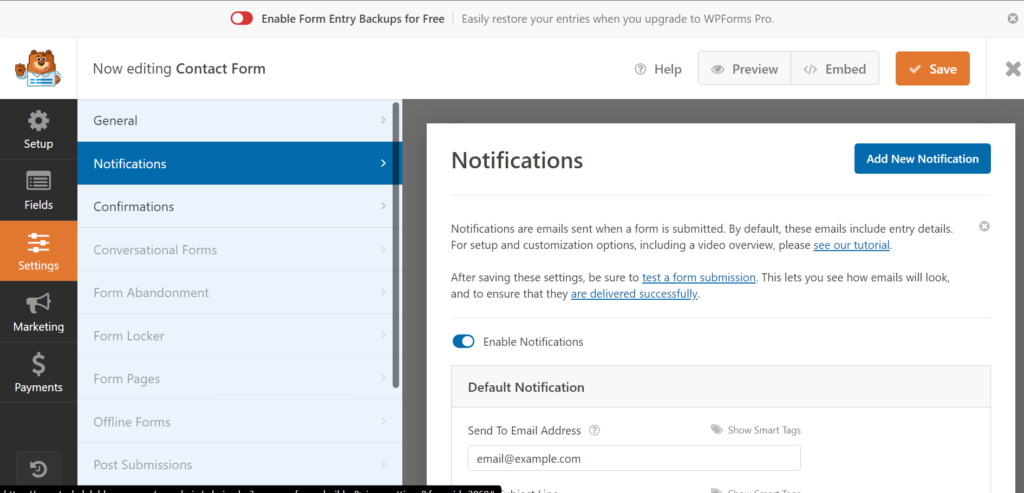Open the 'see our tutorial' link
Screen dimensions: 1024x493
(852, 246)
